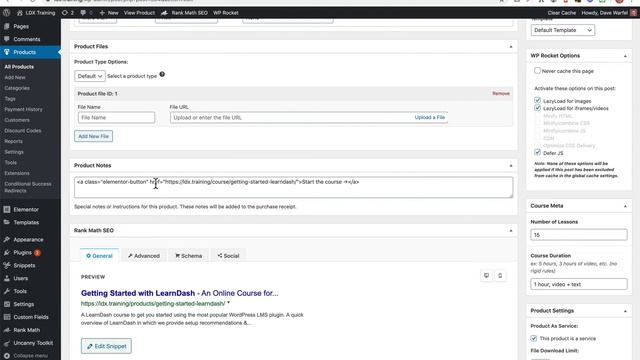This screenshot has height=360, width=640.
Task: Open the General Rank Math tab
Action: [x=99, y=256]
